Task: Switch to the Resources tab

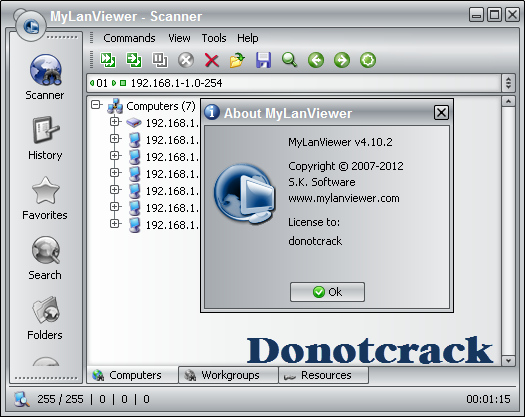Action: pos(323,375)
